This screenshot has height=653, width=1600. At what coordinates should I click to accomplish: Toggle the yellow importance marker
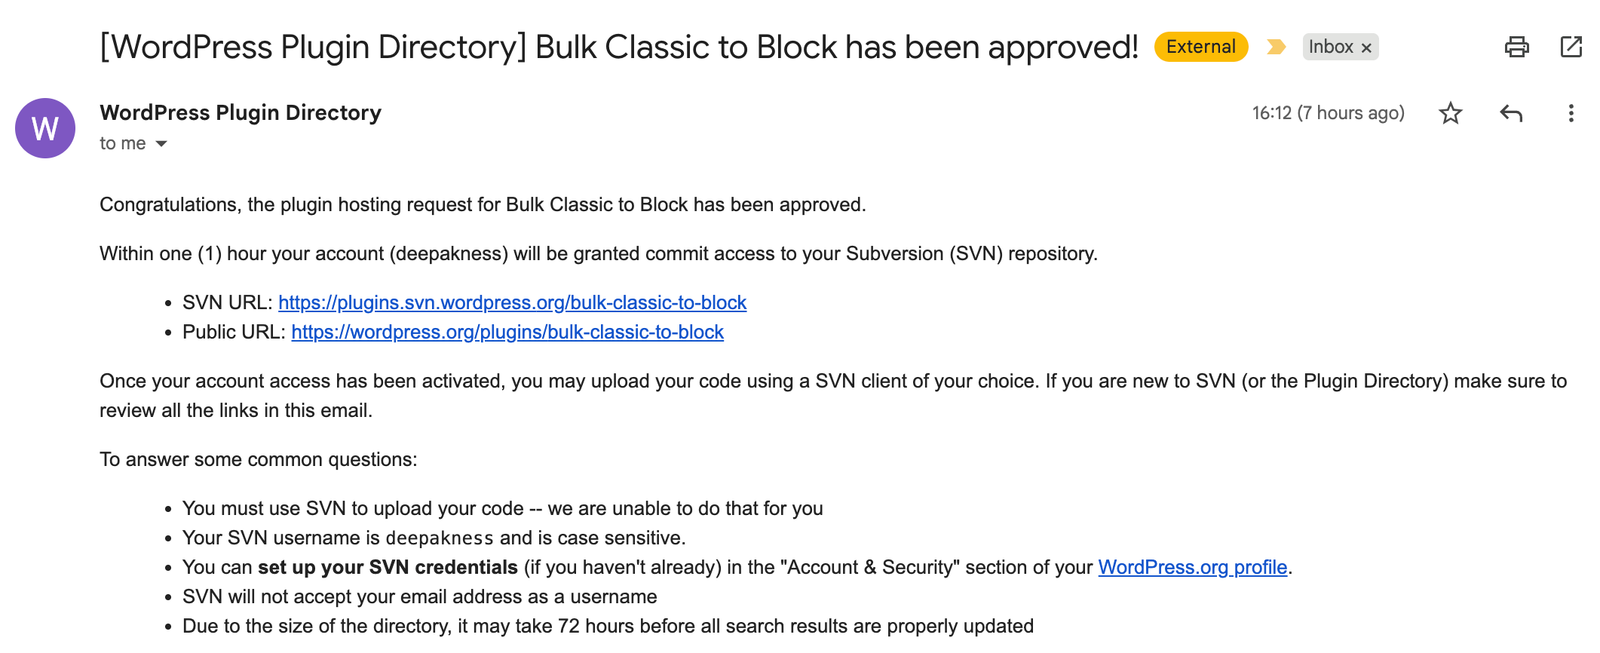[1275, 47]
